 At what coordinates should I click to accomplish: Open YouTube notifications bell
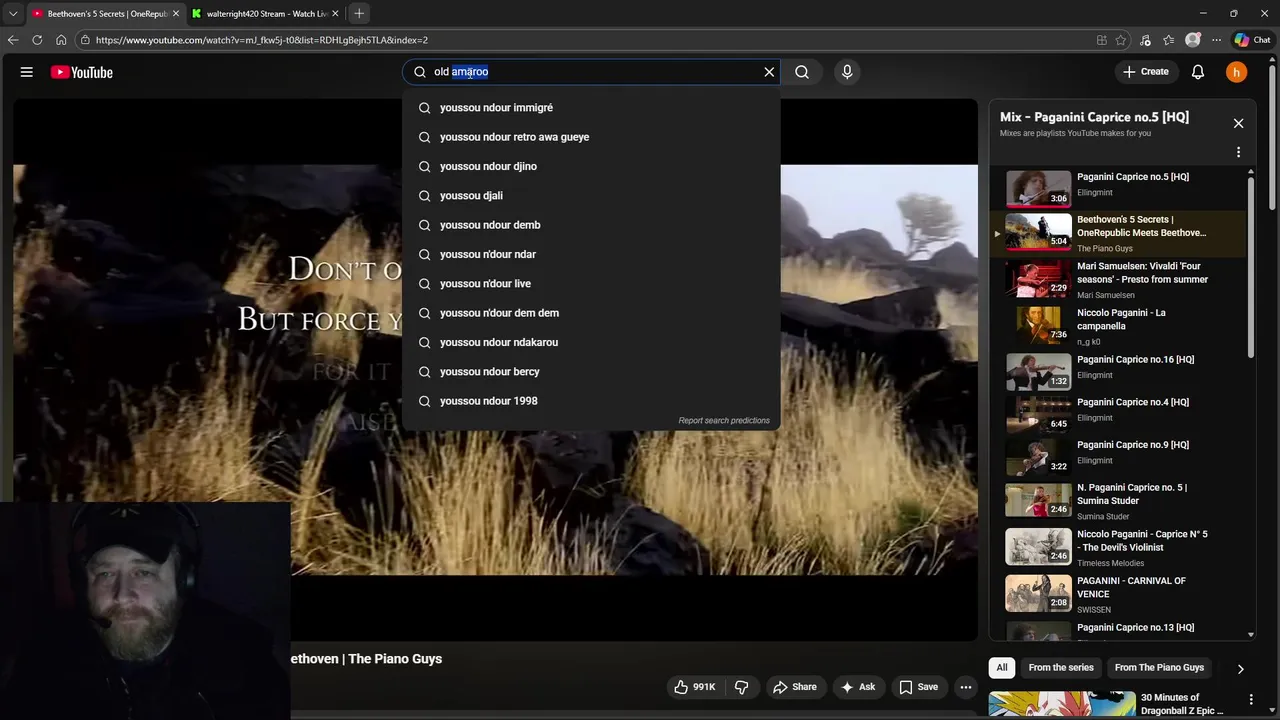click(1198, 72)
